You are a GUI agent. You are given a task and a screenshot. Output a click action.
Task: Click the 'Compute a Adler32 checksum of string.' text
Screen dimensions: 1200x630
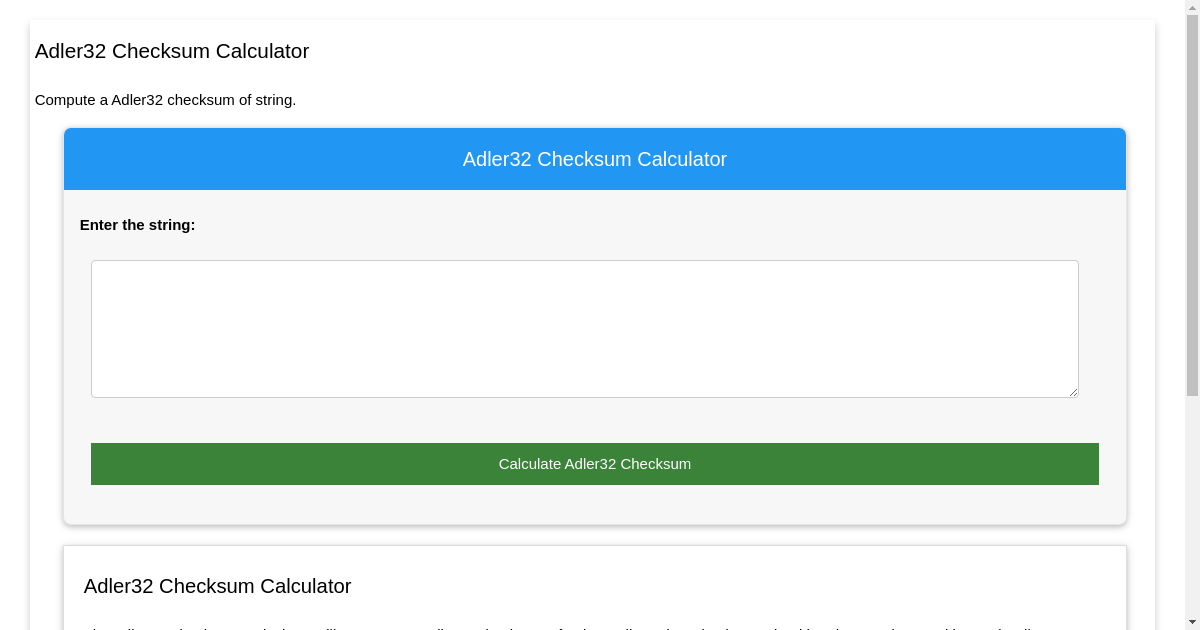[x=166, y=100]
